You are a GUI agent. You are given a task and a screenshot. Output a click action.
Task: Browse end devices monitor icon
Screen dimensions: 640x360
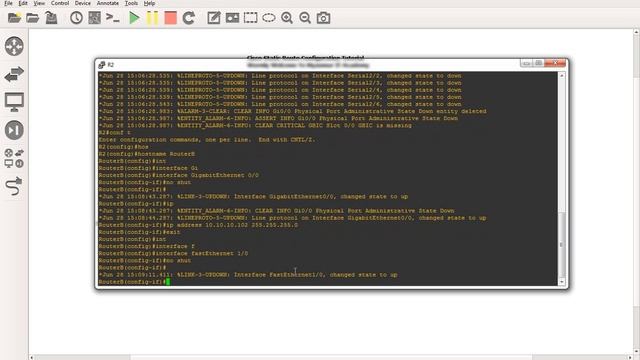click(14, 102)
